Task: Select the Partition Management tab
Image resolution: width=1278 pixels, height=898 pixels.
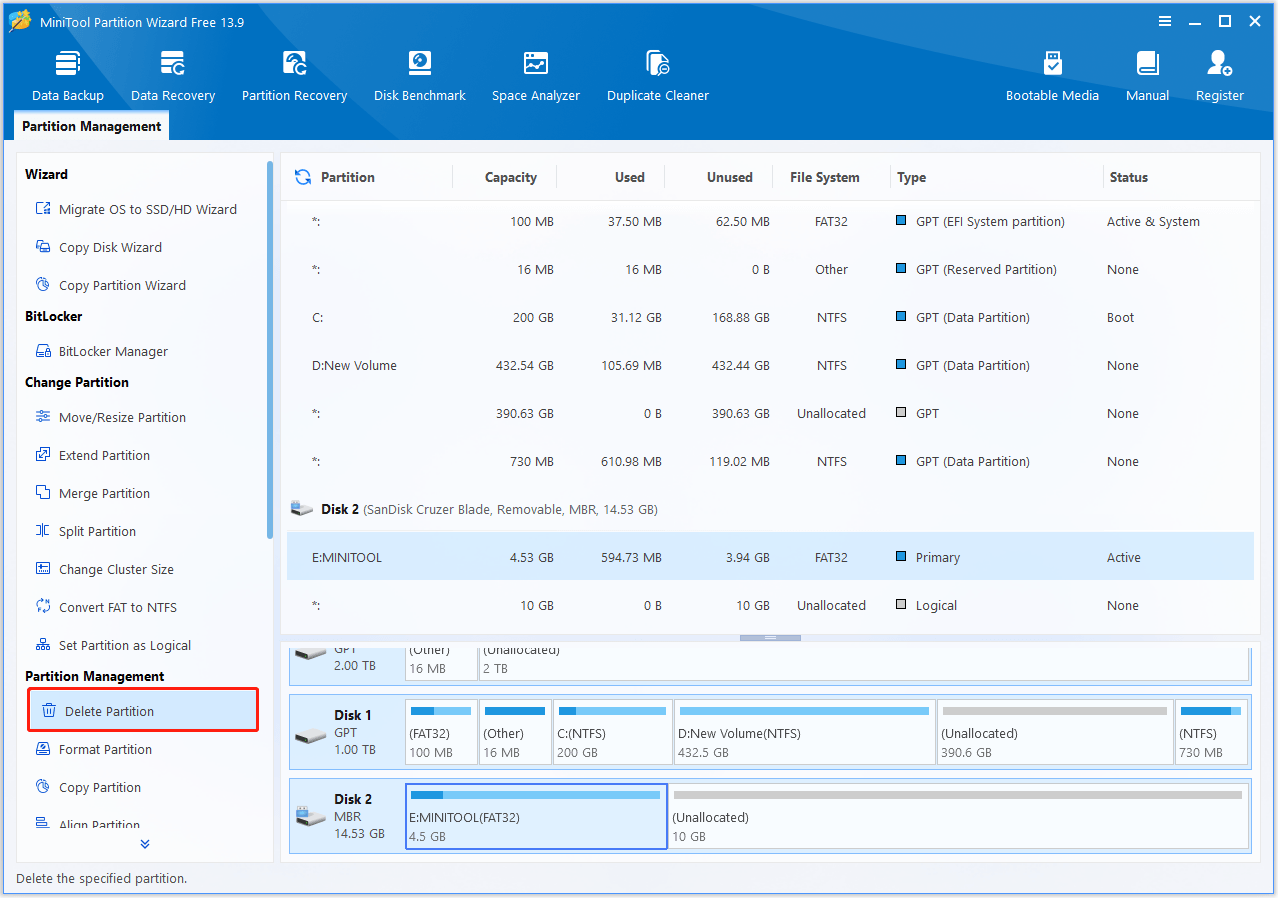Action: [91, 126]
